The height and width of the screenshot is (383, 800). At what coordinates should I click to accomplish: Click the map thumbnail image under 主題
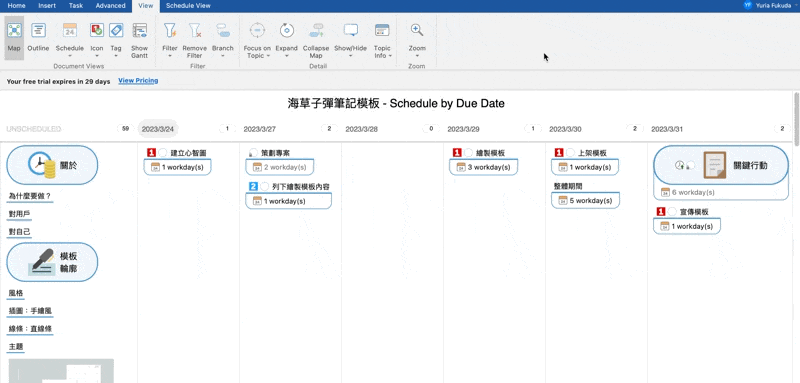tap(61, 371)
